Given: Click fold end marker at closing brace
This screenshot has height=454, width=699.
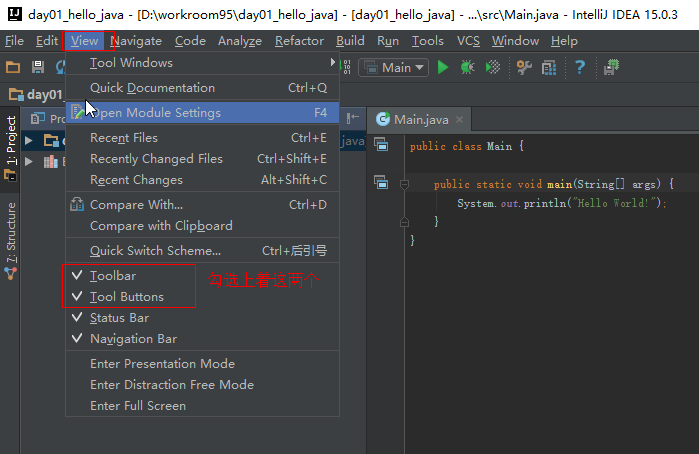Looking at the screenshot, I should coord(404,222).
